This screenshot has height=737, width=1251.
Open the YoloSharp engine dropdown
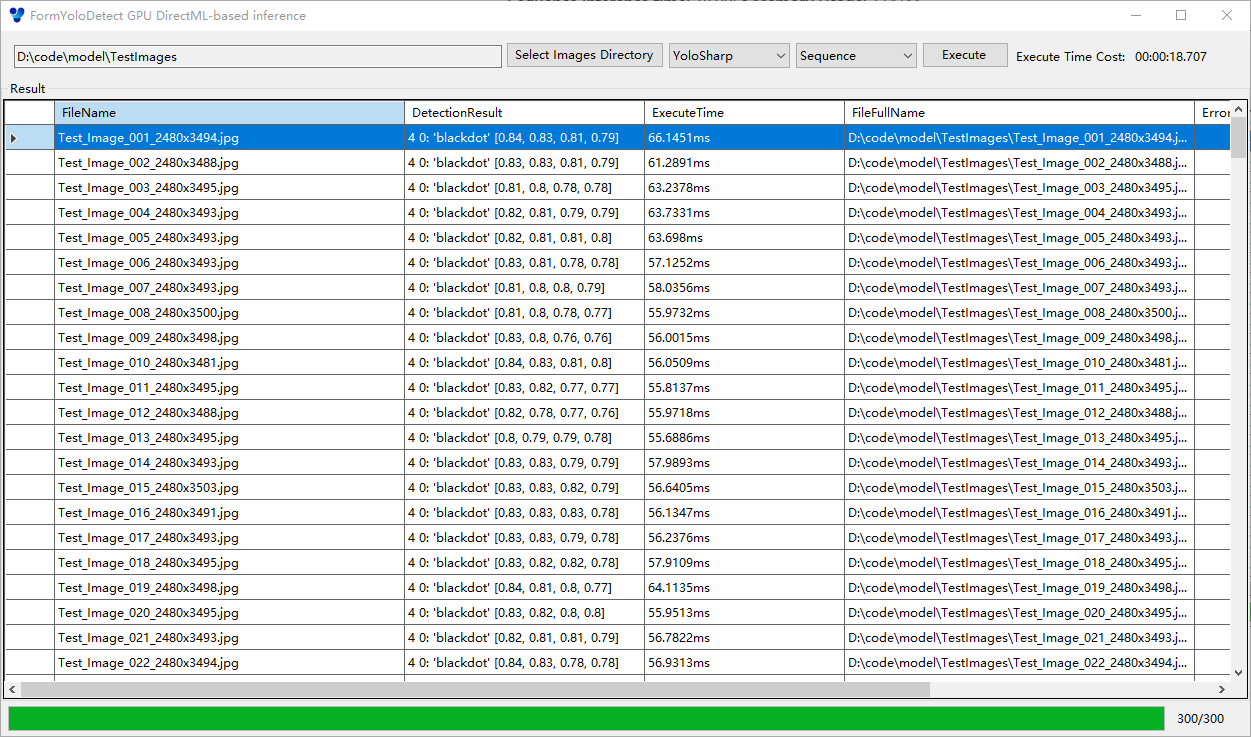pyautogui.click(x=730, y=56)
